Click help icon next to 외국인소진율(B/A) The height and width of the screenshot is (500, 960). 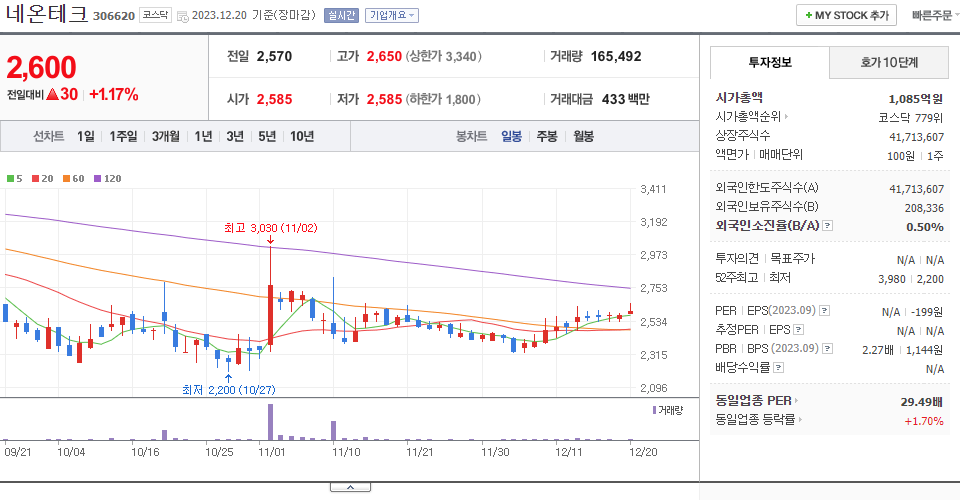(827, 226)
